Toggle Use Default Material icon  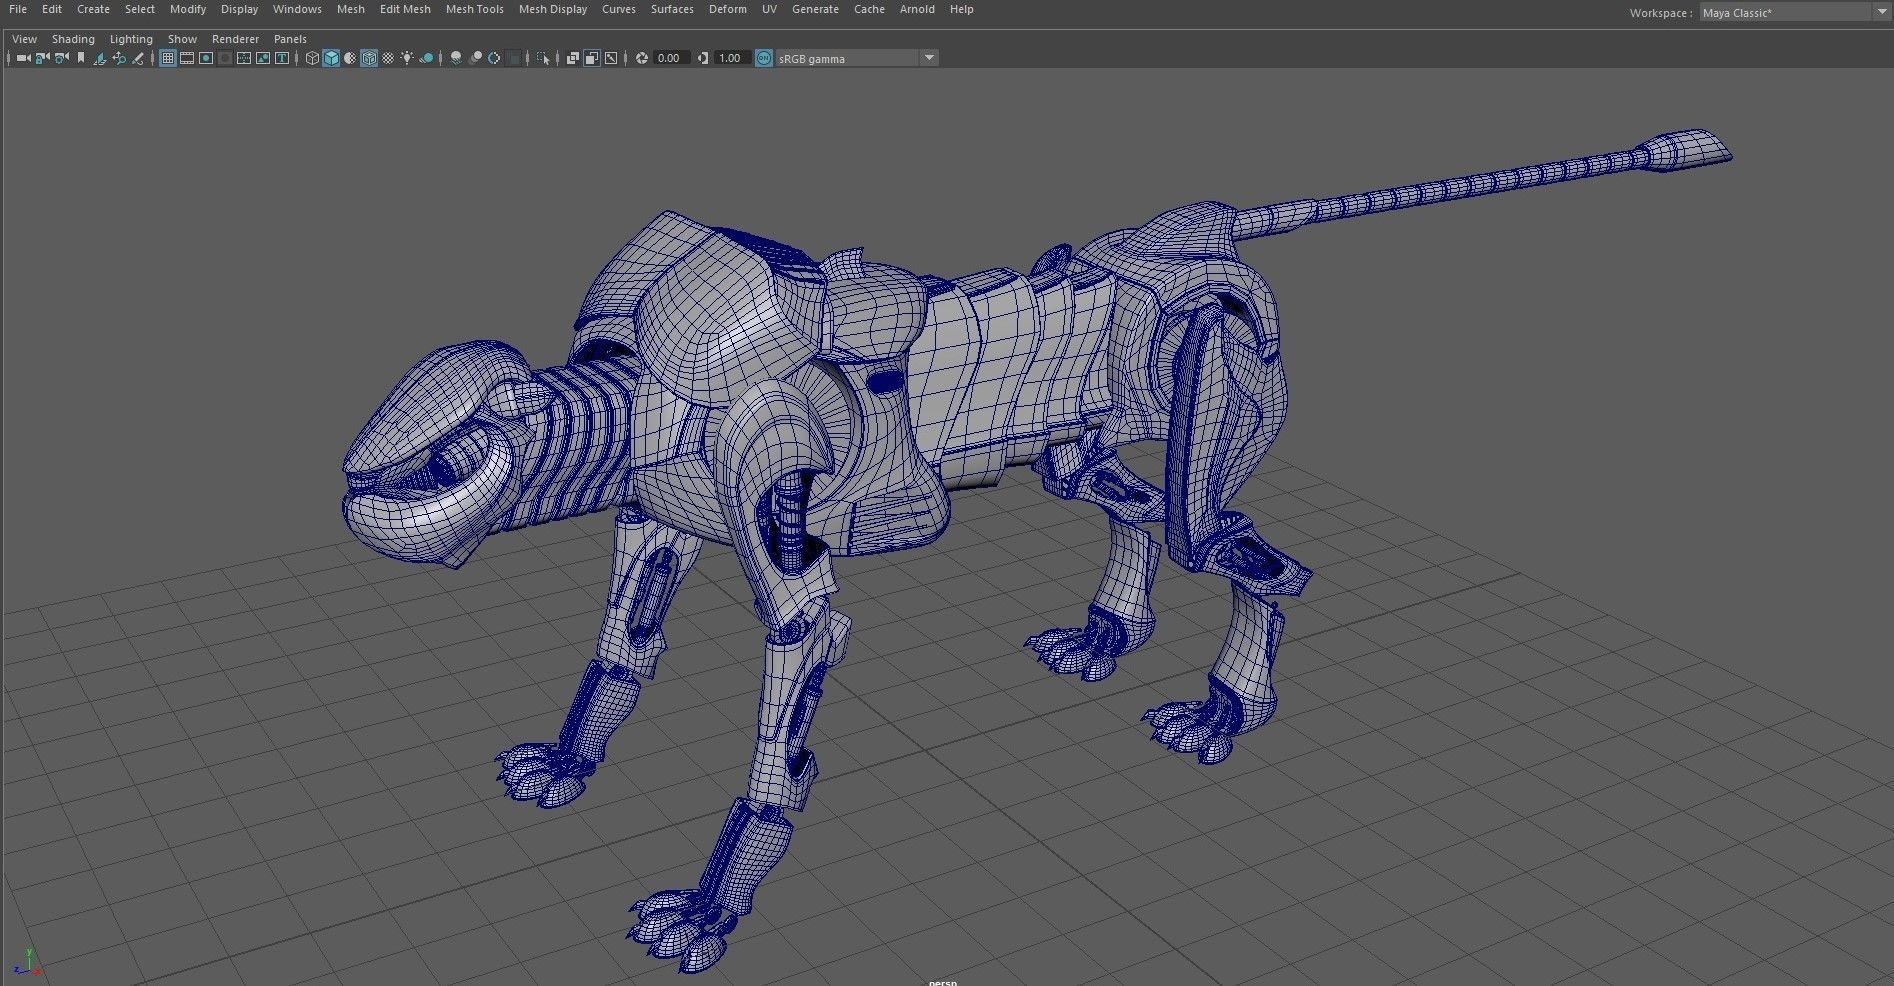[x=350, y=58]
